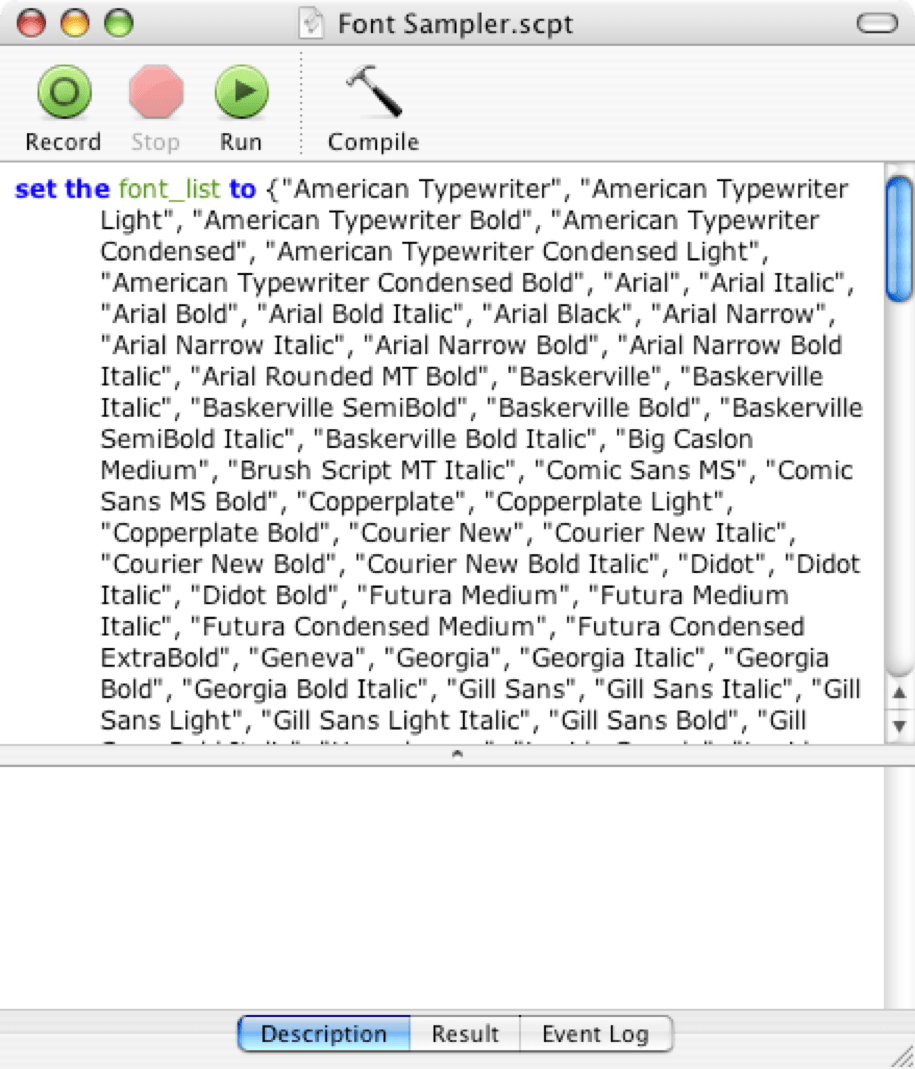Click the "to" keyword in script

[242, 189]
